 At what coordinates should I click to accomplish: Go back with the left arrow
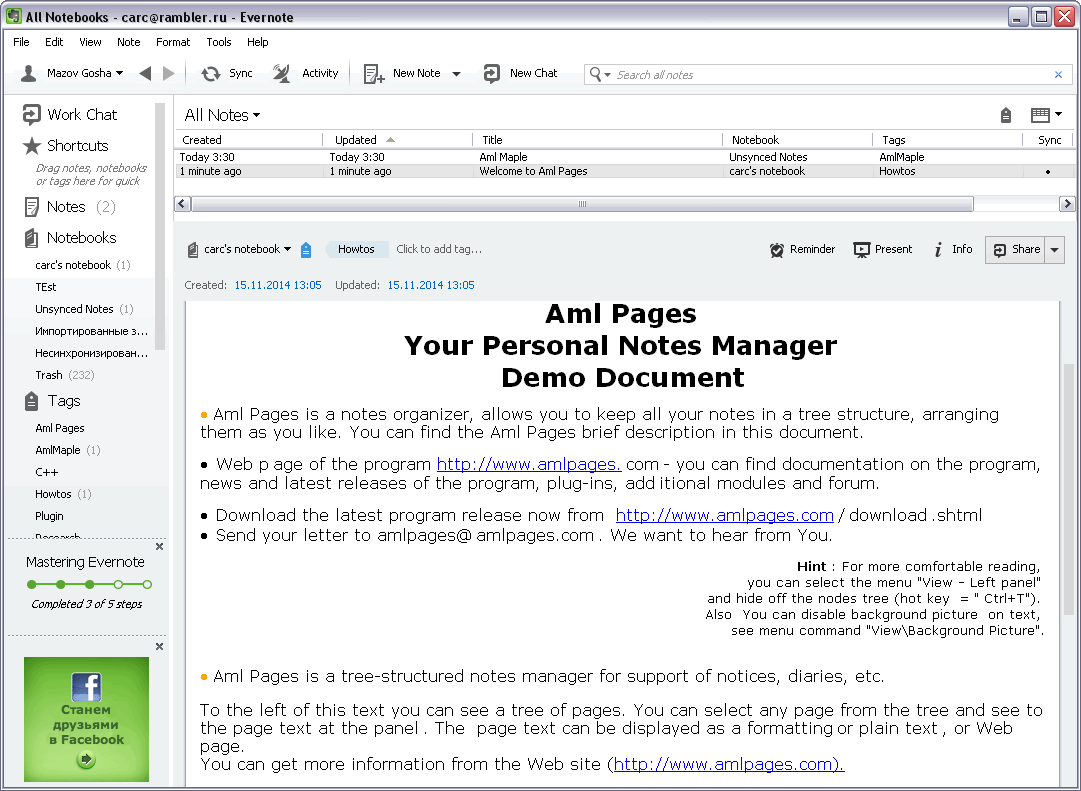click(x=145, y=73)
